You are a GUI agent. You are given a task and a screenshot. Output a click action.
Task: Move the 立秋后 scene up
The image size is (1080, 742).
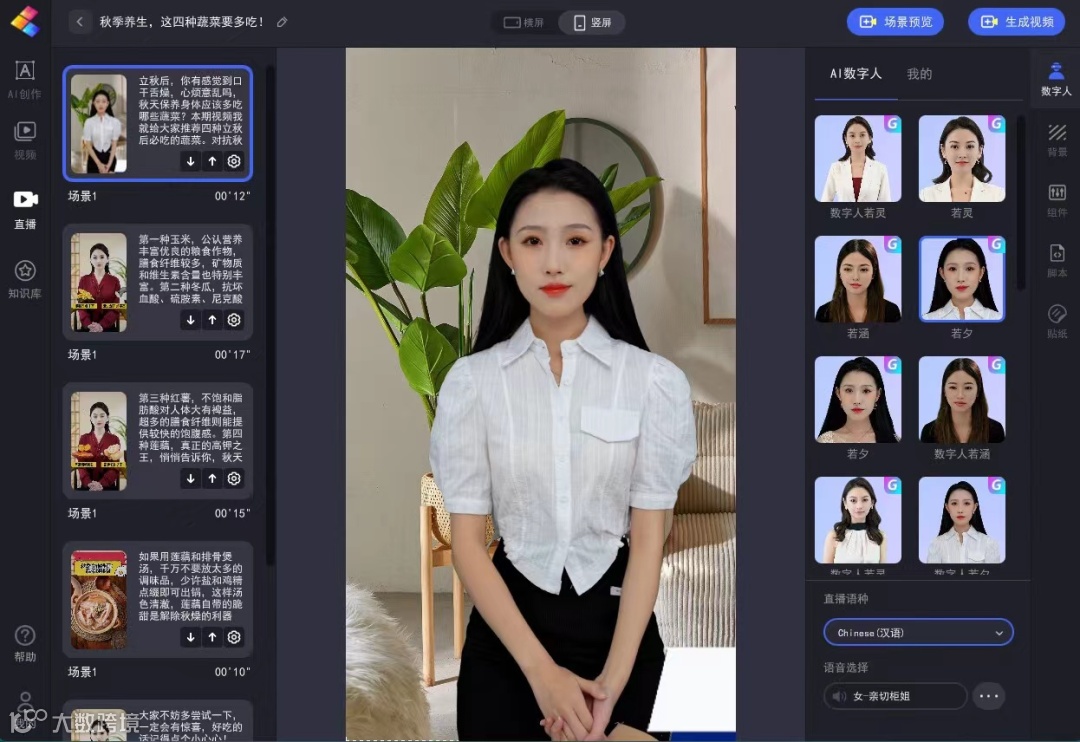point(212,161)
